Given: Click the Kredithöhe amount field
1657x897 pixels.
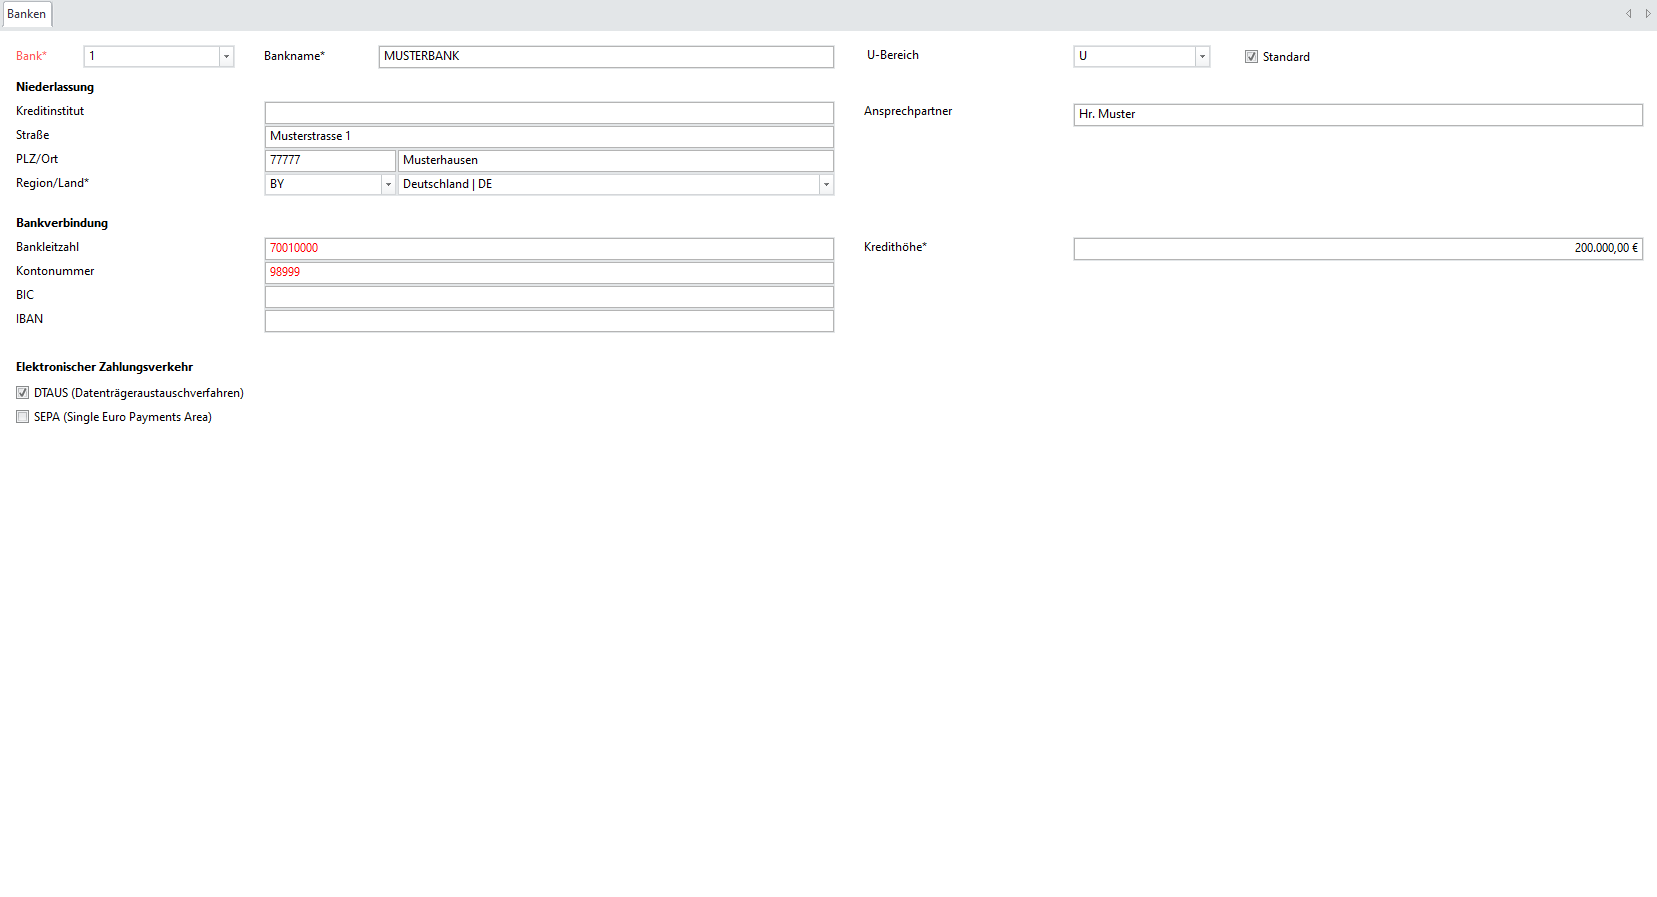Looking at the screenshot, I should click(1357, 249).
